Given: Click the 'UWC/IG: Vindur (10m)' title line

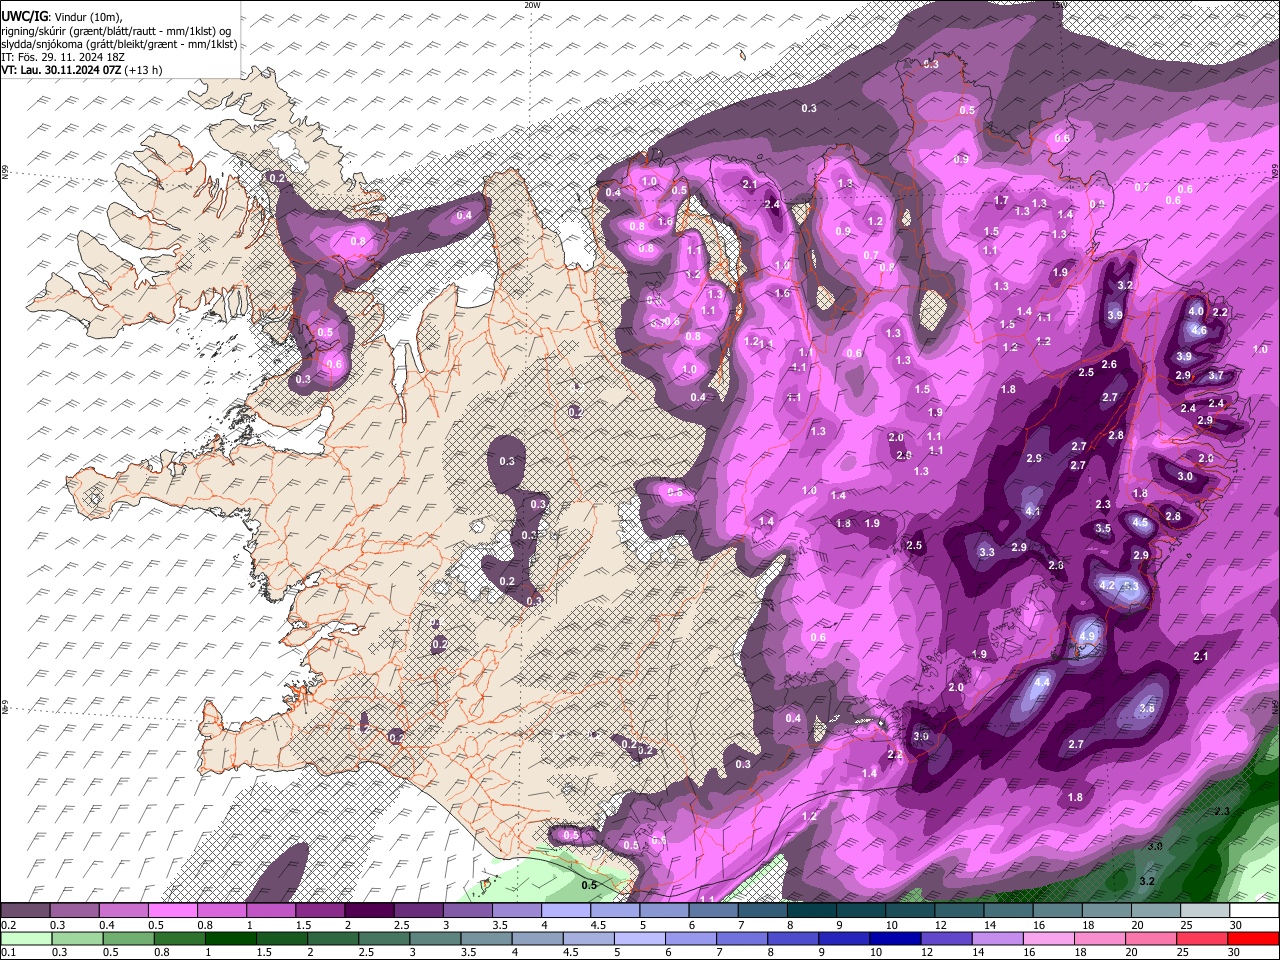Looking at the screenshot, I should point(60,17).
